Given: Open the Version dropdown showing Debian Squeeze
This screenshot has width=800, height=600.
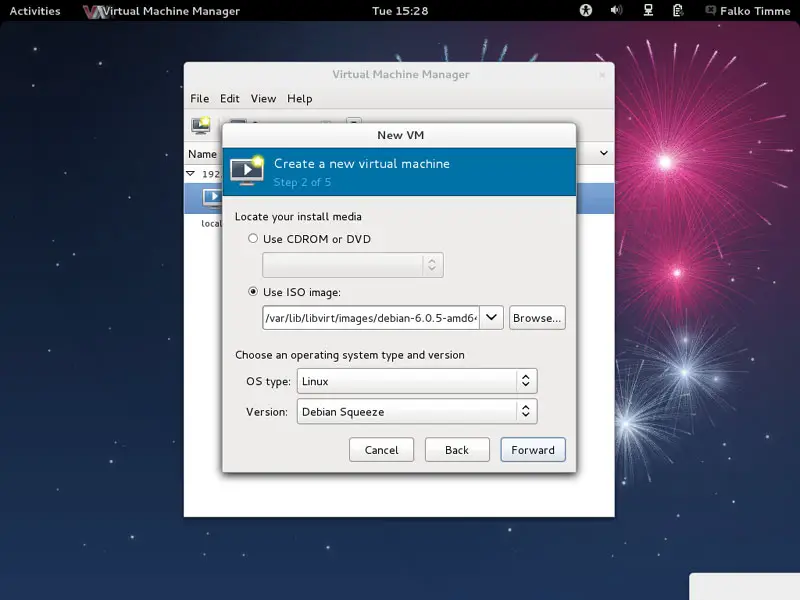Looking at the screenshot, I should [416, 411].
